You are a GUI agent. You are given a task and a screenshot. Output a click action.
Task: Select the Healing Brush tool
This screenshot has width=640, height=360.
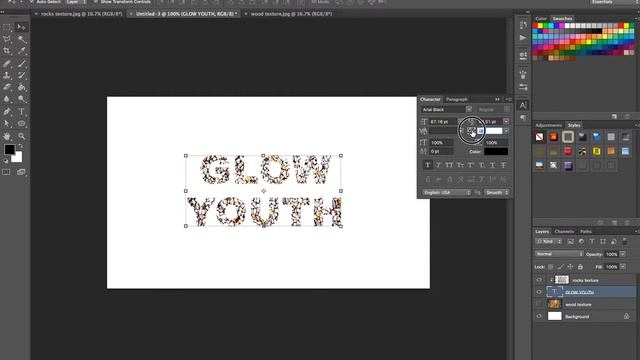[7, 64]
